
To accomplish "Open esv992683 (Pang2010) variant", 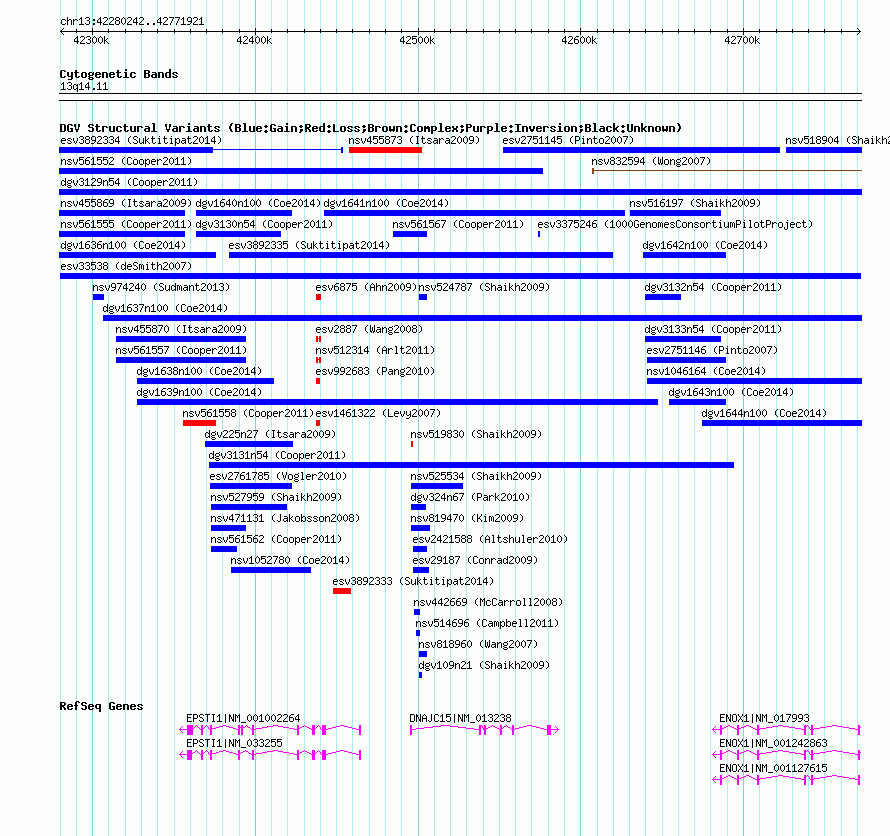I will tap(318, 381).
